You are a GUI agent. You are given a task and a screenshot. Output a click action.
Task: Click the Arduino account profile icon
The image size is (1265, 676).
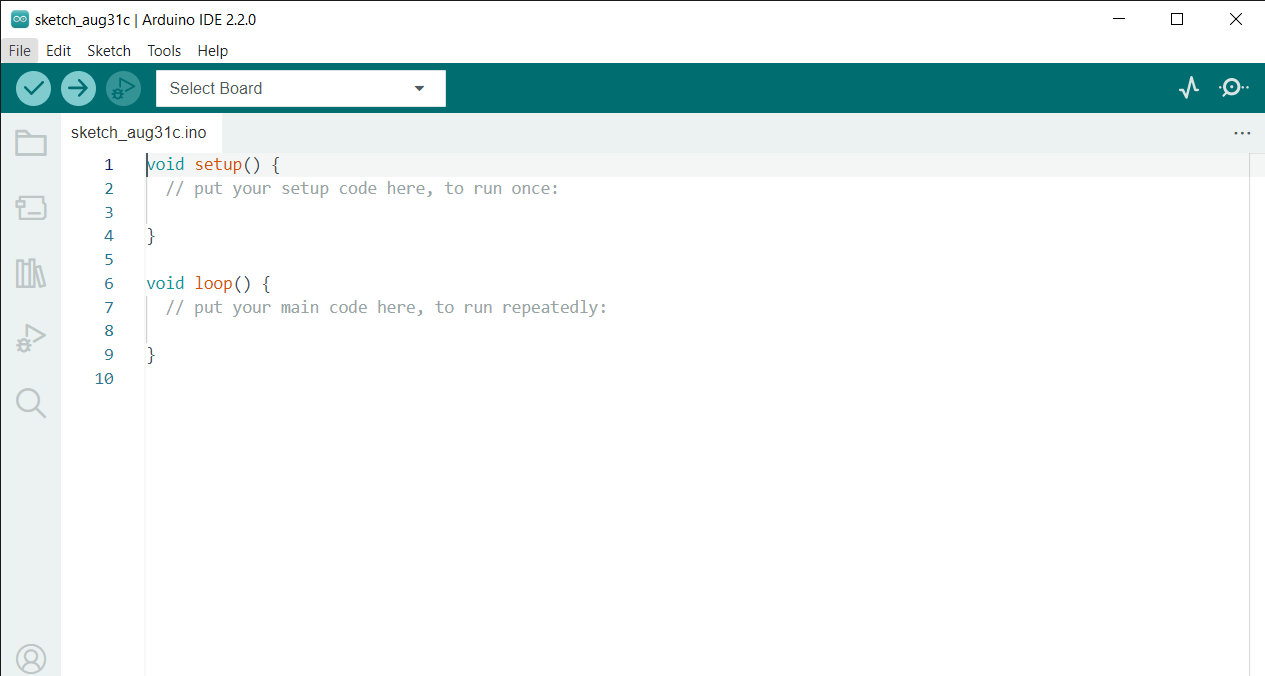[30, 658]
